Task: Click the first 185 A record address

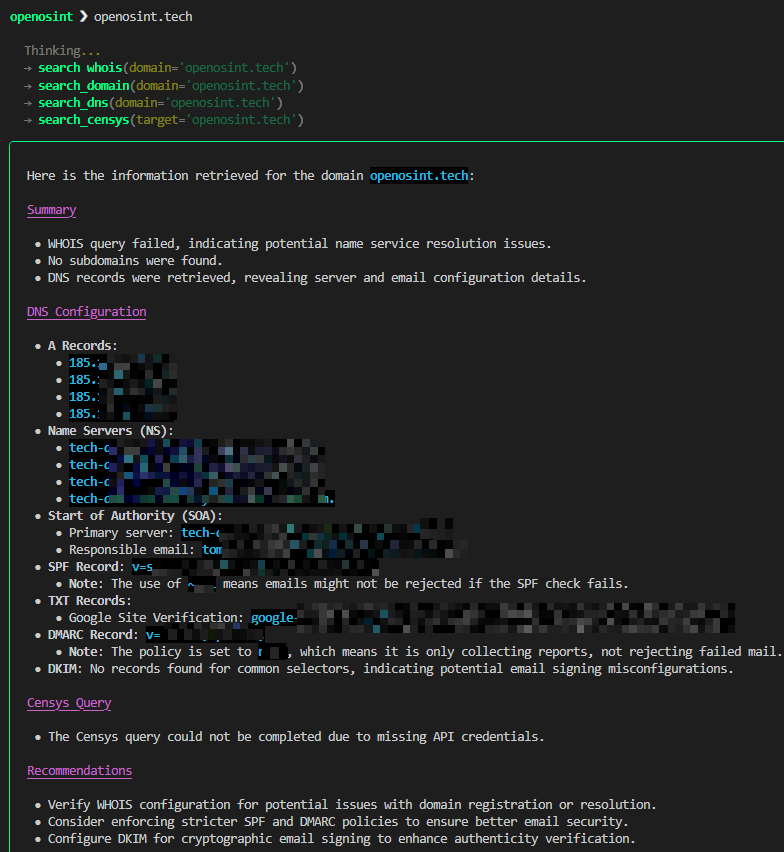Action: [x=122, y=363]
